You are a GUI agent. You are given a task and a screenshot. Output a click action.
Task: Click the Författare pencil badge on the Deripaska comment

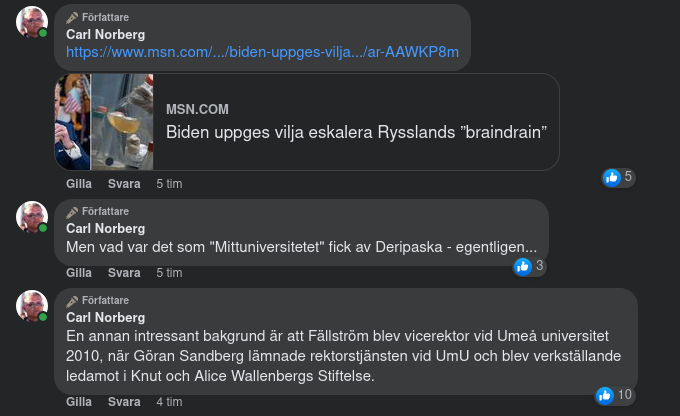(x=72, y=212)
